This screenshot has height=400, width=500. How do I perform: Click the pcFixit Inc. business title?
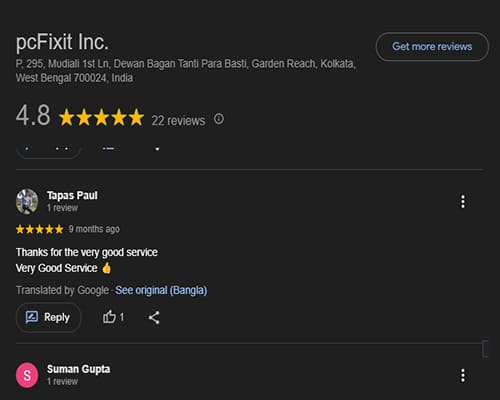pos(62,42)
